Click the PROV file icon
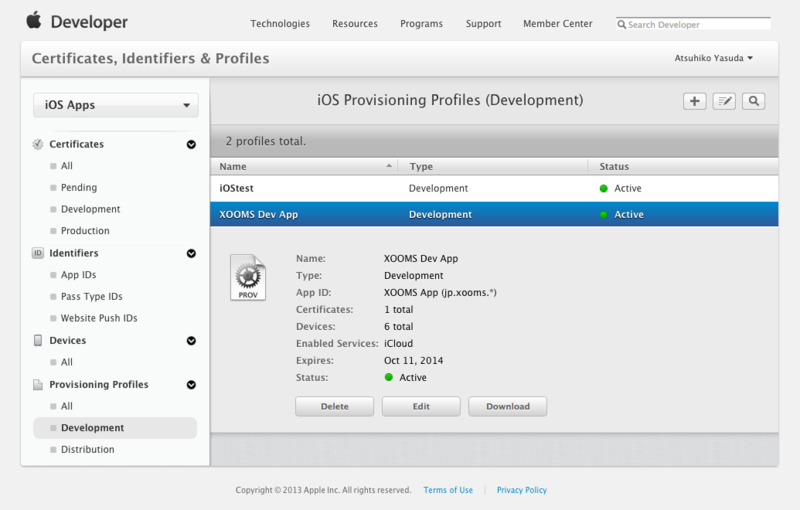The height and width of the screenshot is (510, 800). pos(248,277)
